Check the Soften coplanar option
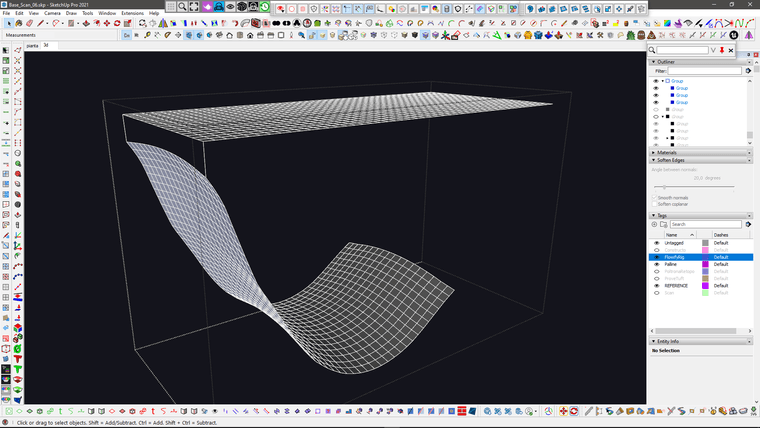Image resolution: width=760 pixels, height=428 pixels. click(x=654, y=204)
